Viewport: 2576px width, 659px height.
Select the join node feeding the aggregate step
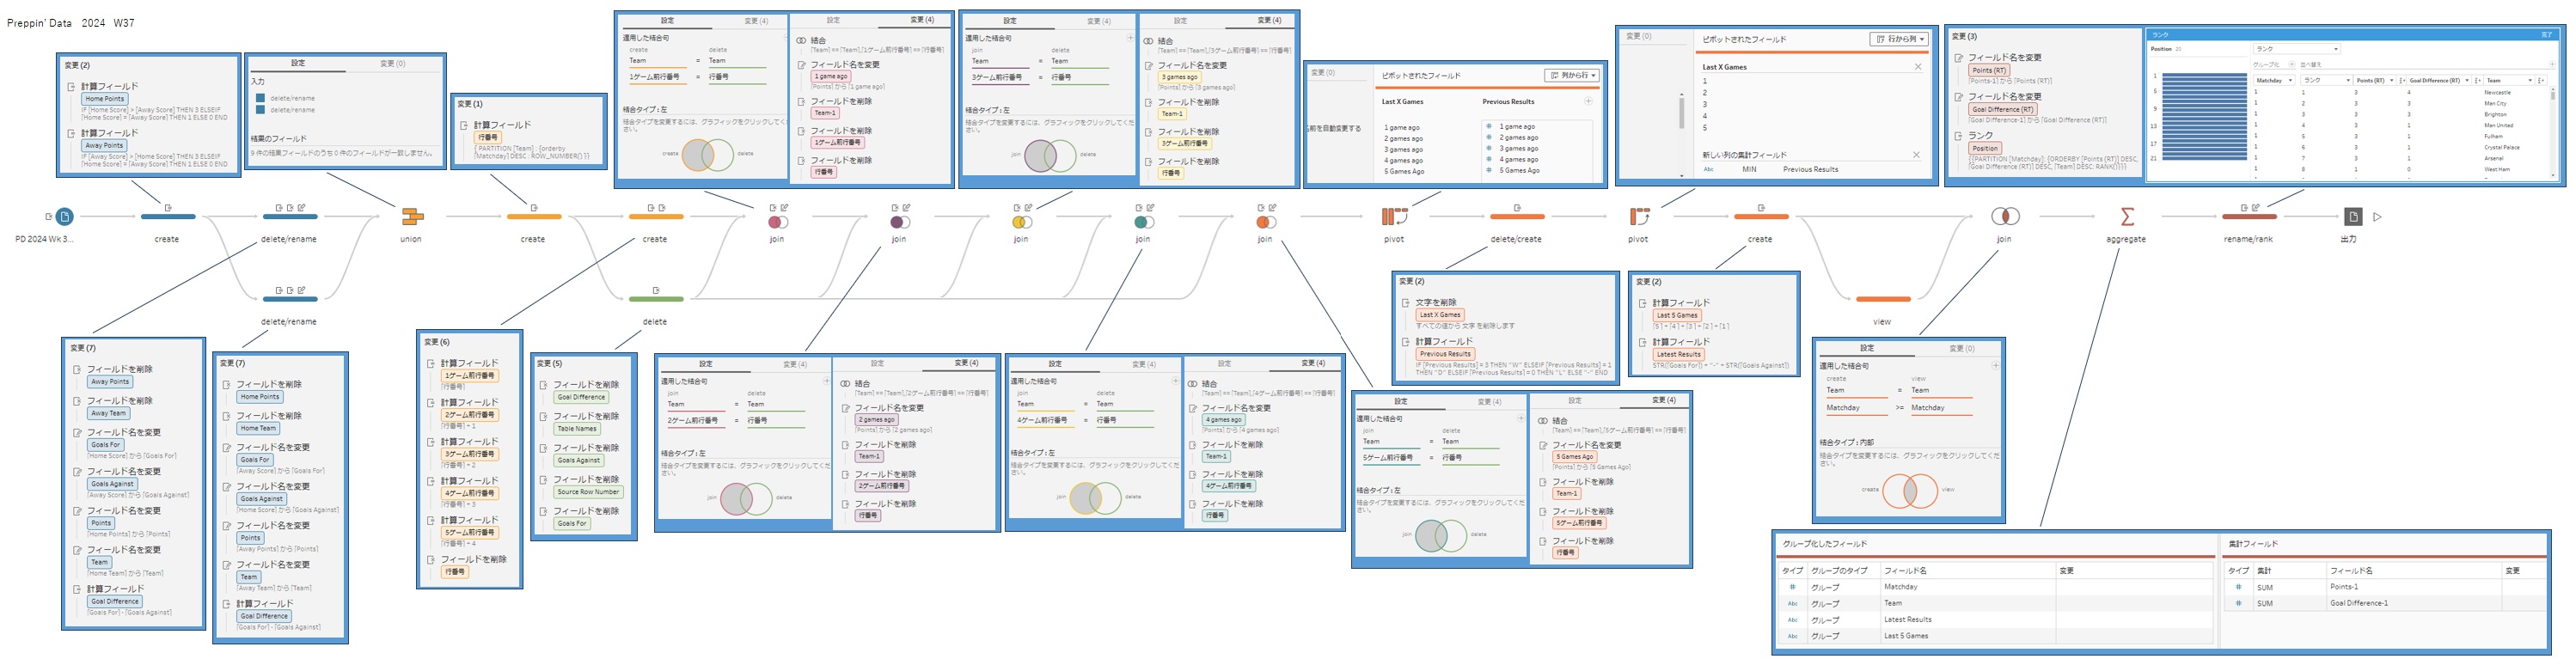tap(2004, 216)
